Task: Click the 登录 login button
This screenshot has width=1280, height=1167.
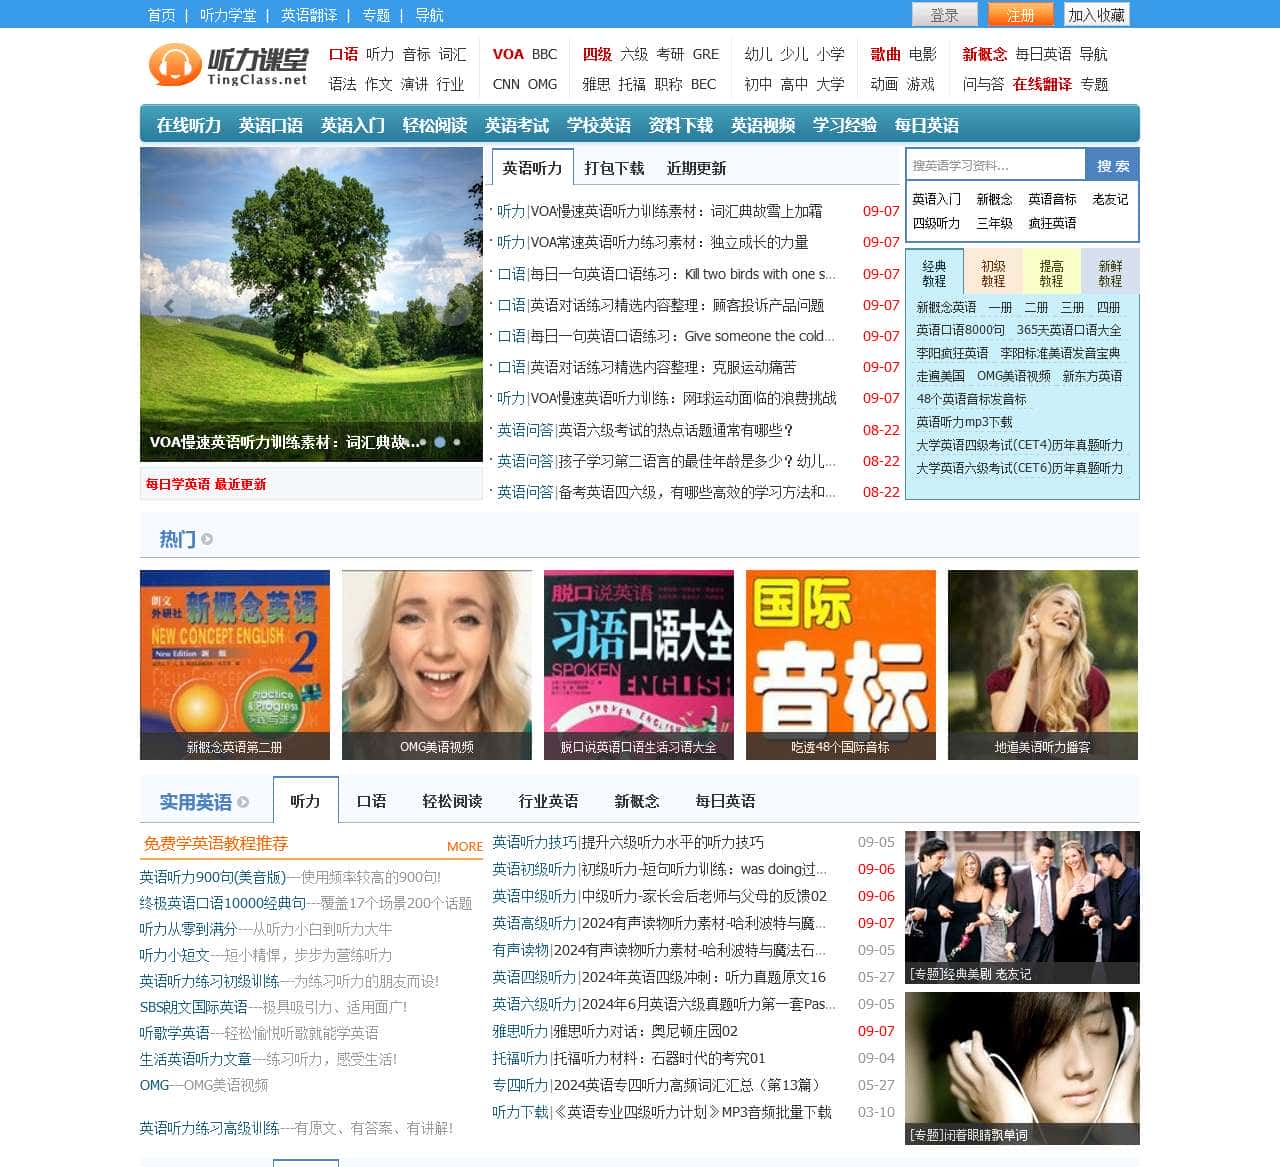Action: click(x=943, y=15)
